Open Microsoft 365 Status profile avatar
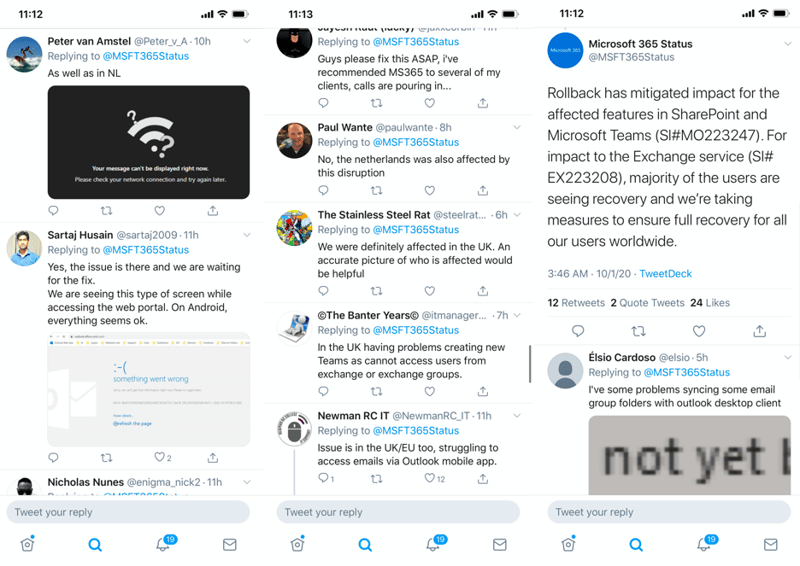This screenshot has width=800, height=566. click(x=565, y=50)
